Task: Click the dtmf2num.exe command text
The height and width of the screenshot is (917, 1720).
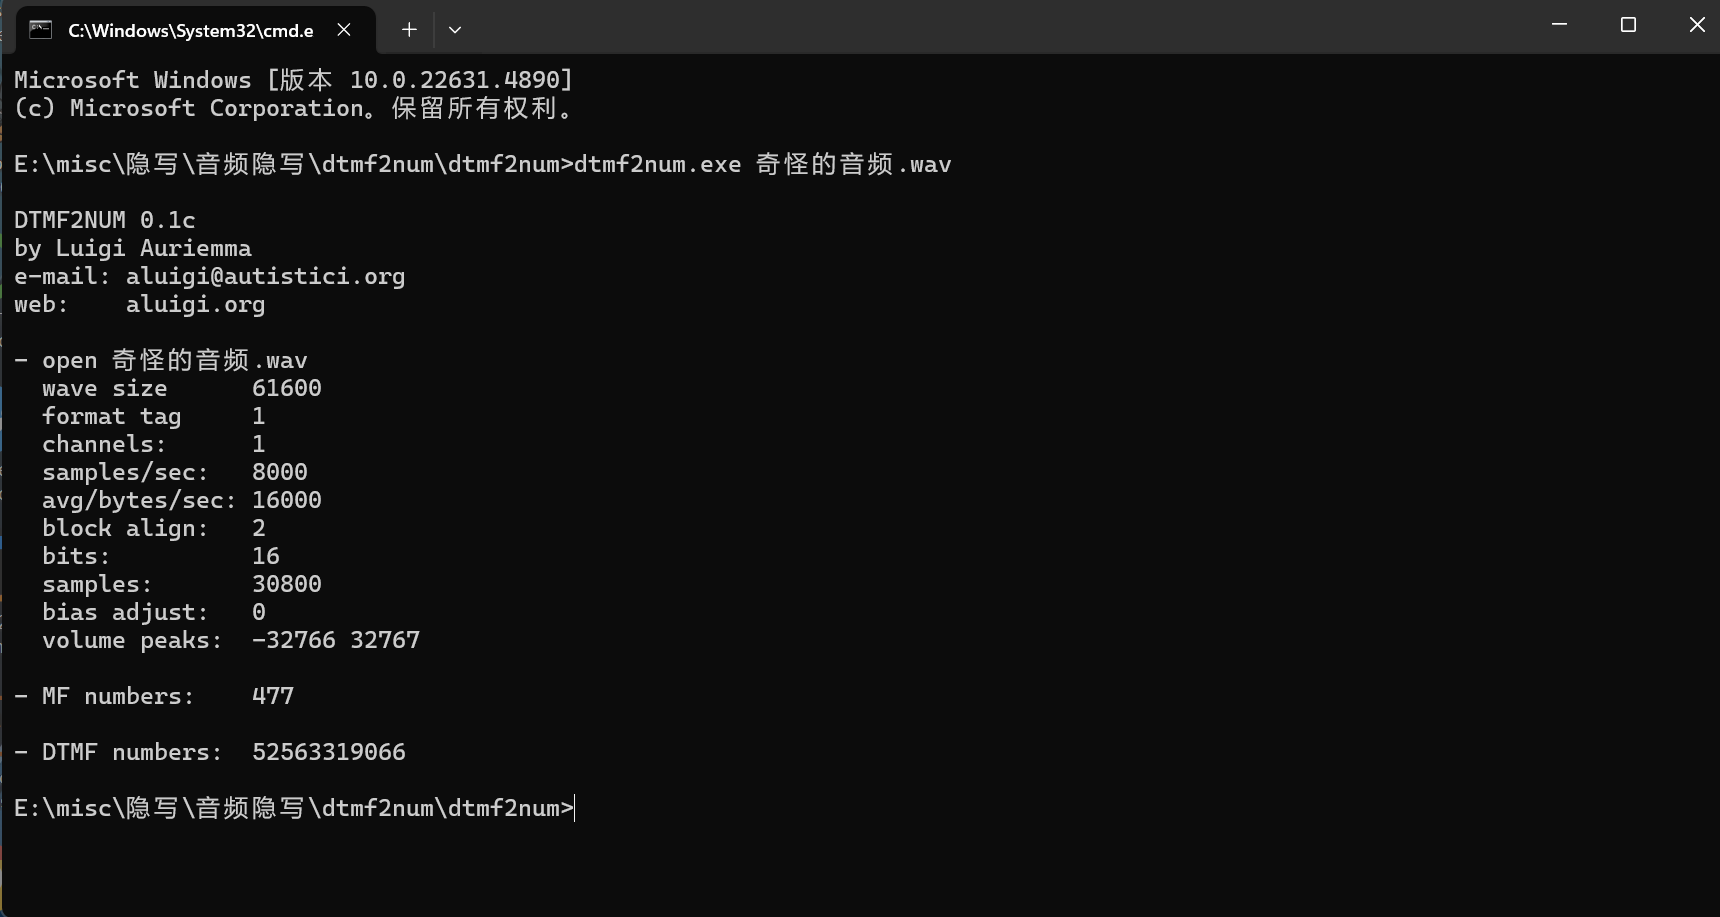Action: [658, 164]
